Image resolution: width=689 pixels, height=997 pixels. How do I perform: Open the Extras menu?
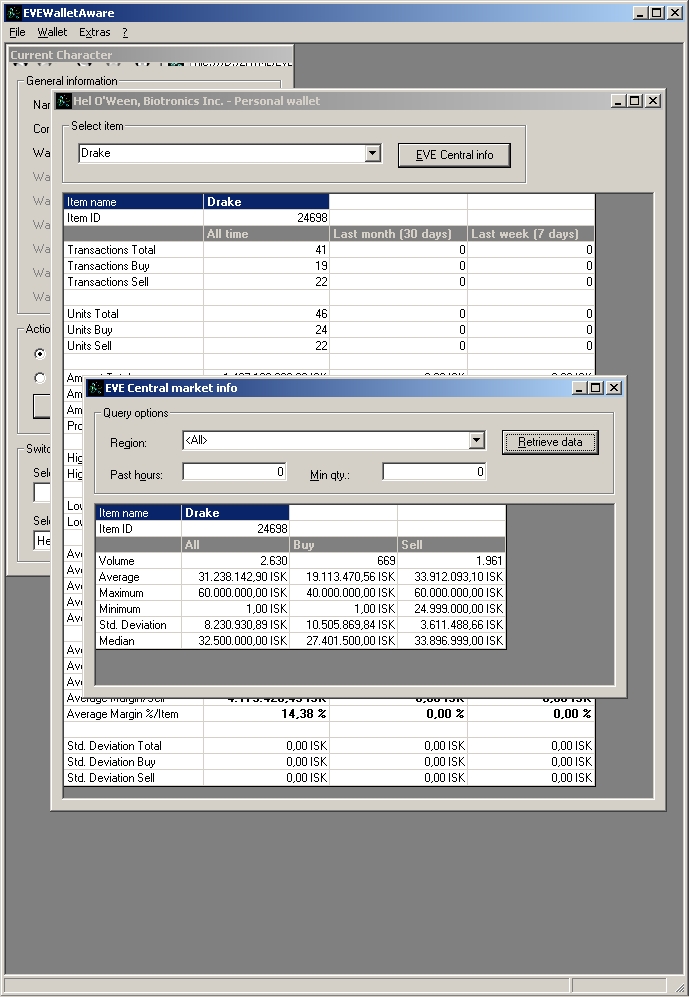coord(95,32)
